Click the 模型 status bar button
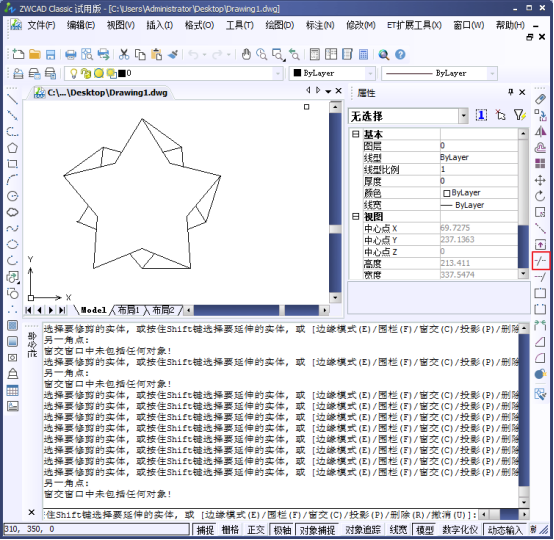The width and height of the screenshot is (554, 540). (x=424, y=530)
